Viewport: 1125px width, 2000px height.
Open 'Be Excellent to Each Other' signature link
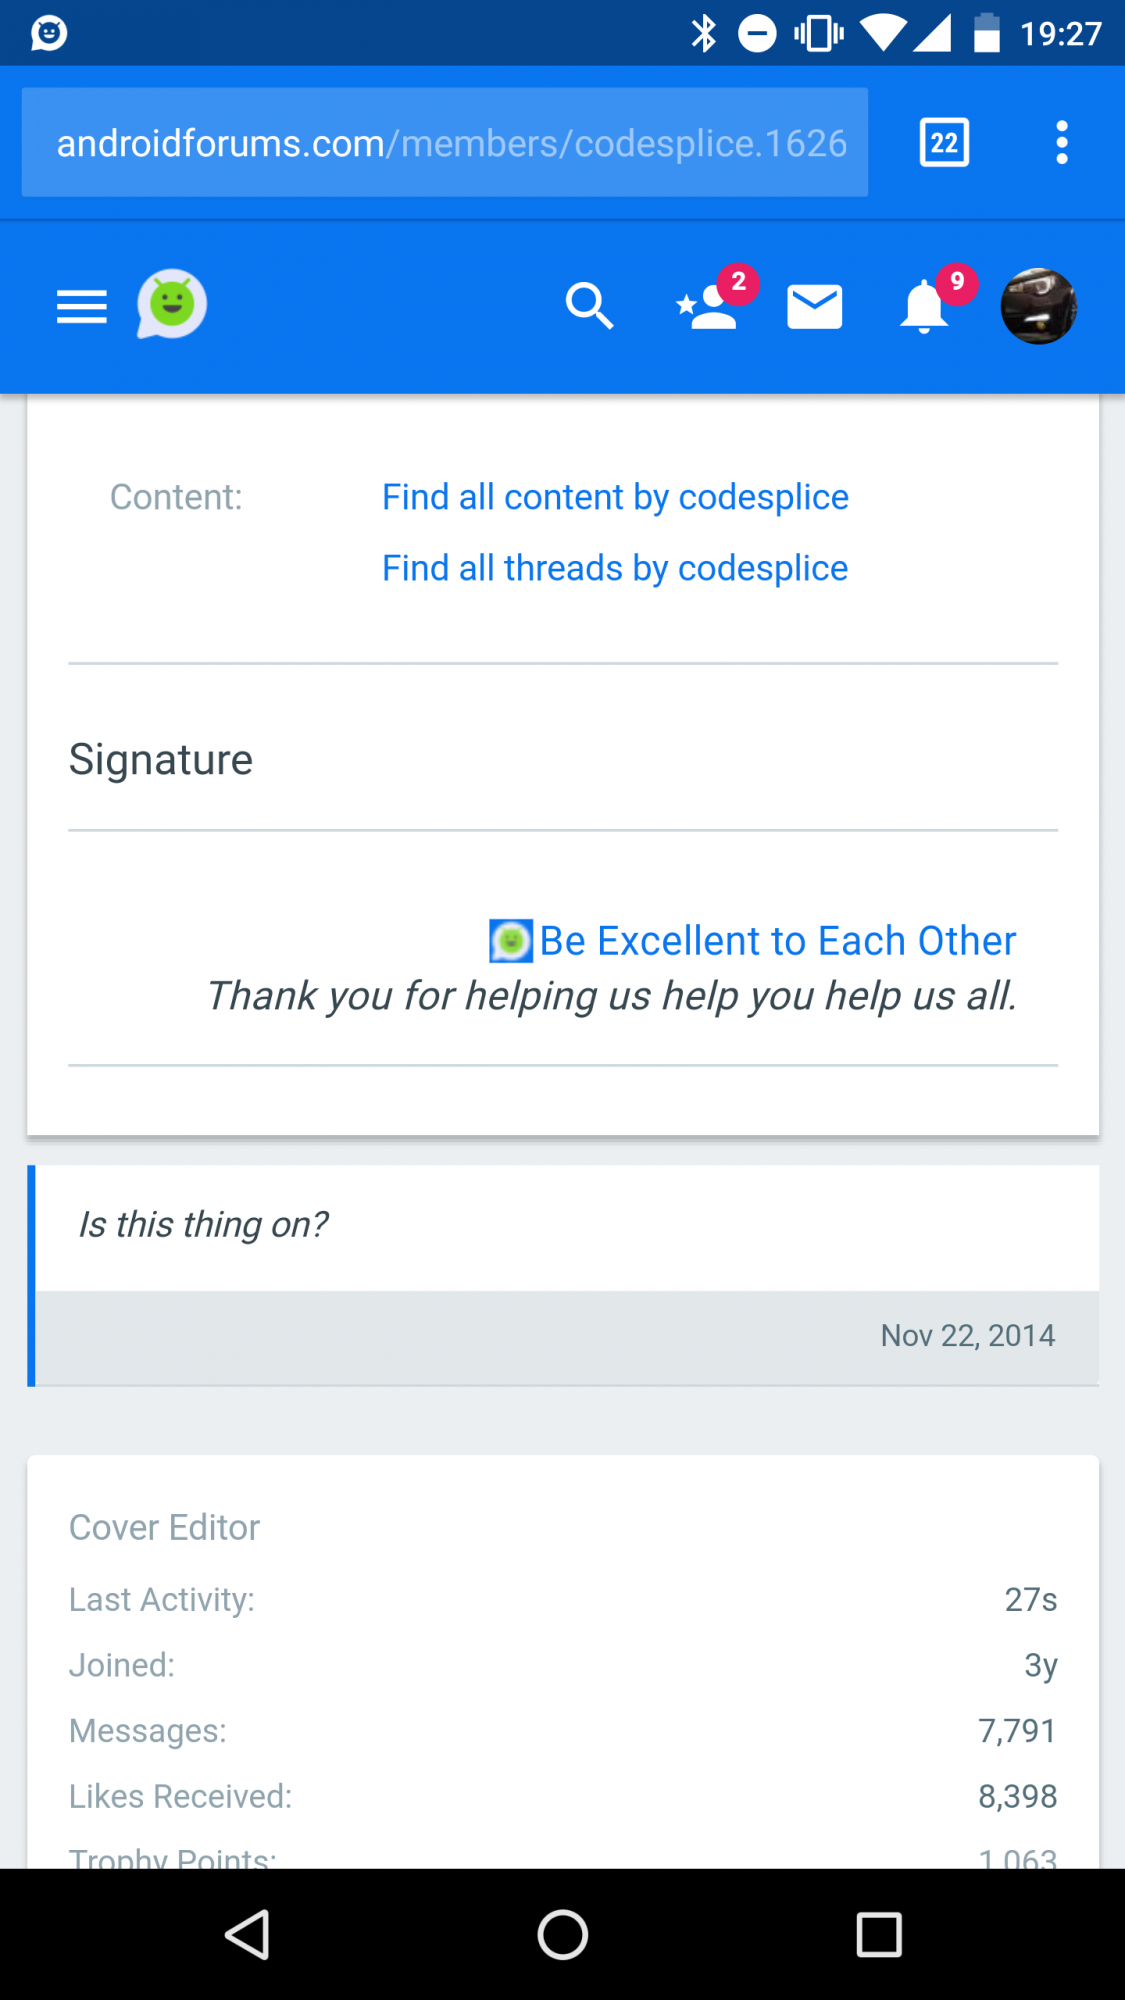click(x=778, y=941)
